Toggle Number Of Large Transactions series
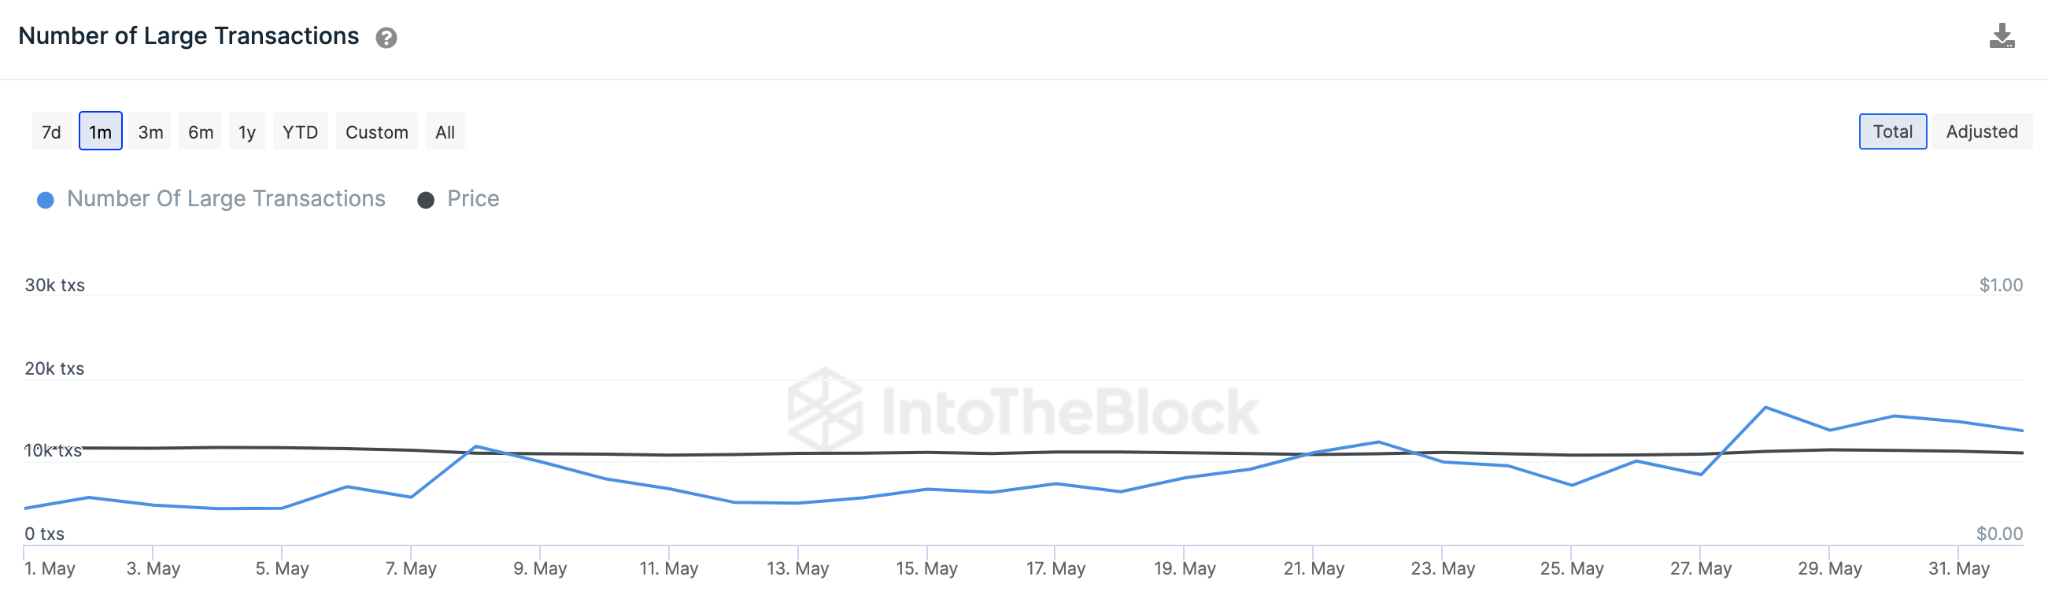Screen dimensions: 2048x603 point(226,199)
